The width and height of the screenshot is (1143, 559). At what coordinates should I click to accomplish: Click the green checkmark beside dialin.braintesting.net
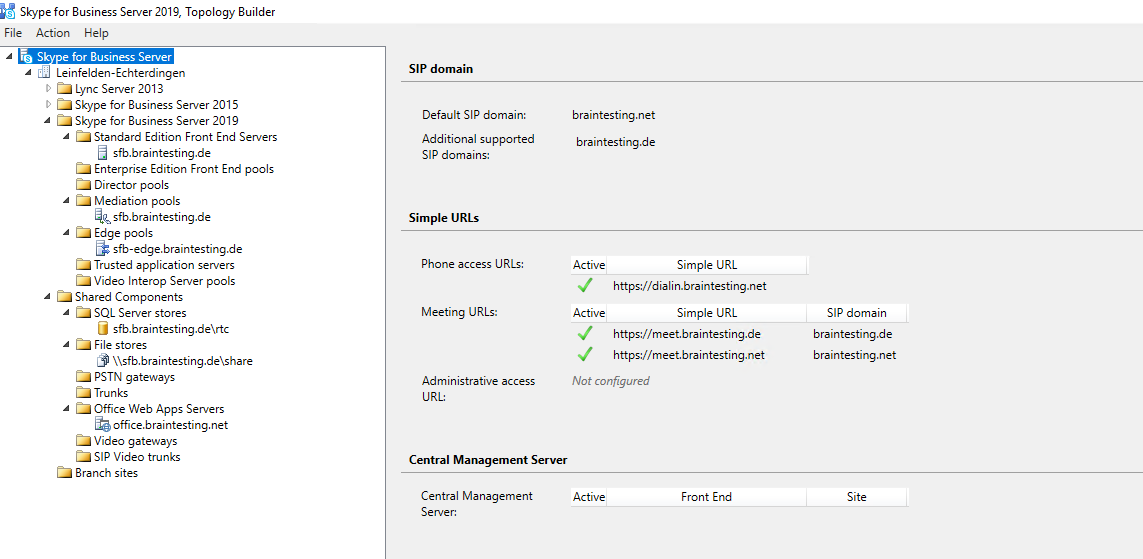[585, 286]
